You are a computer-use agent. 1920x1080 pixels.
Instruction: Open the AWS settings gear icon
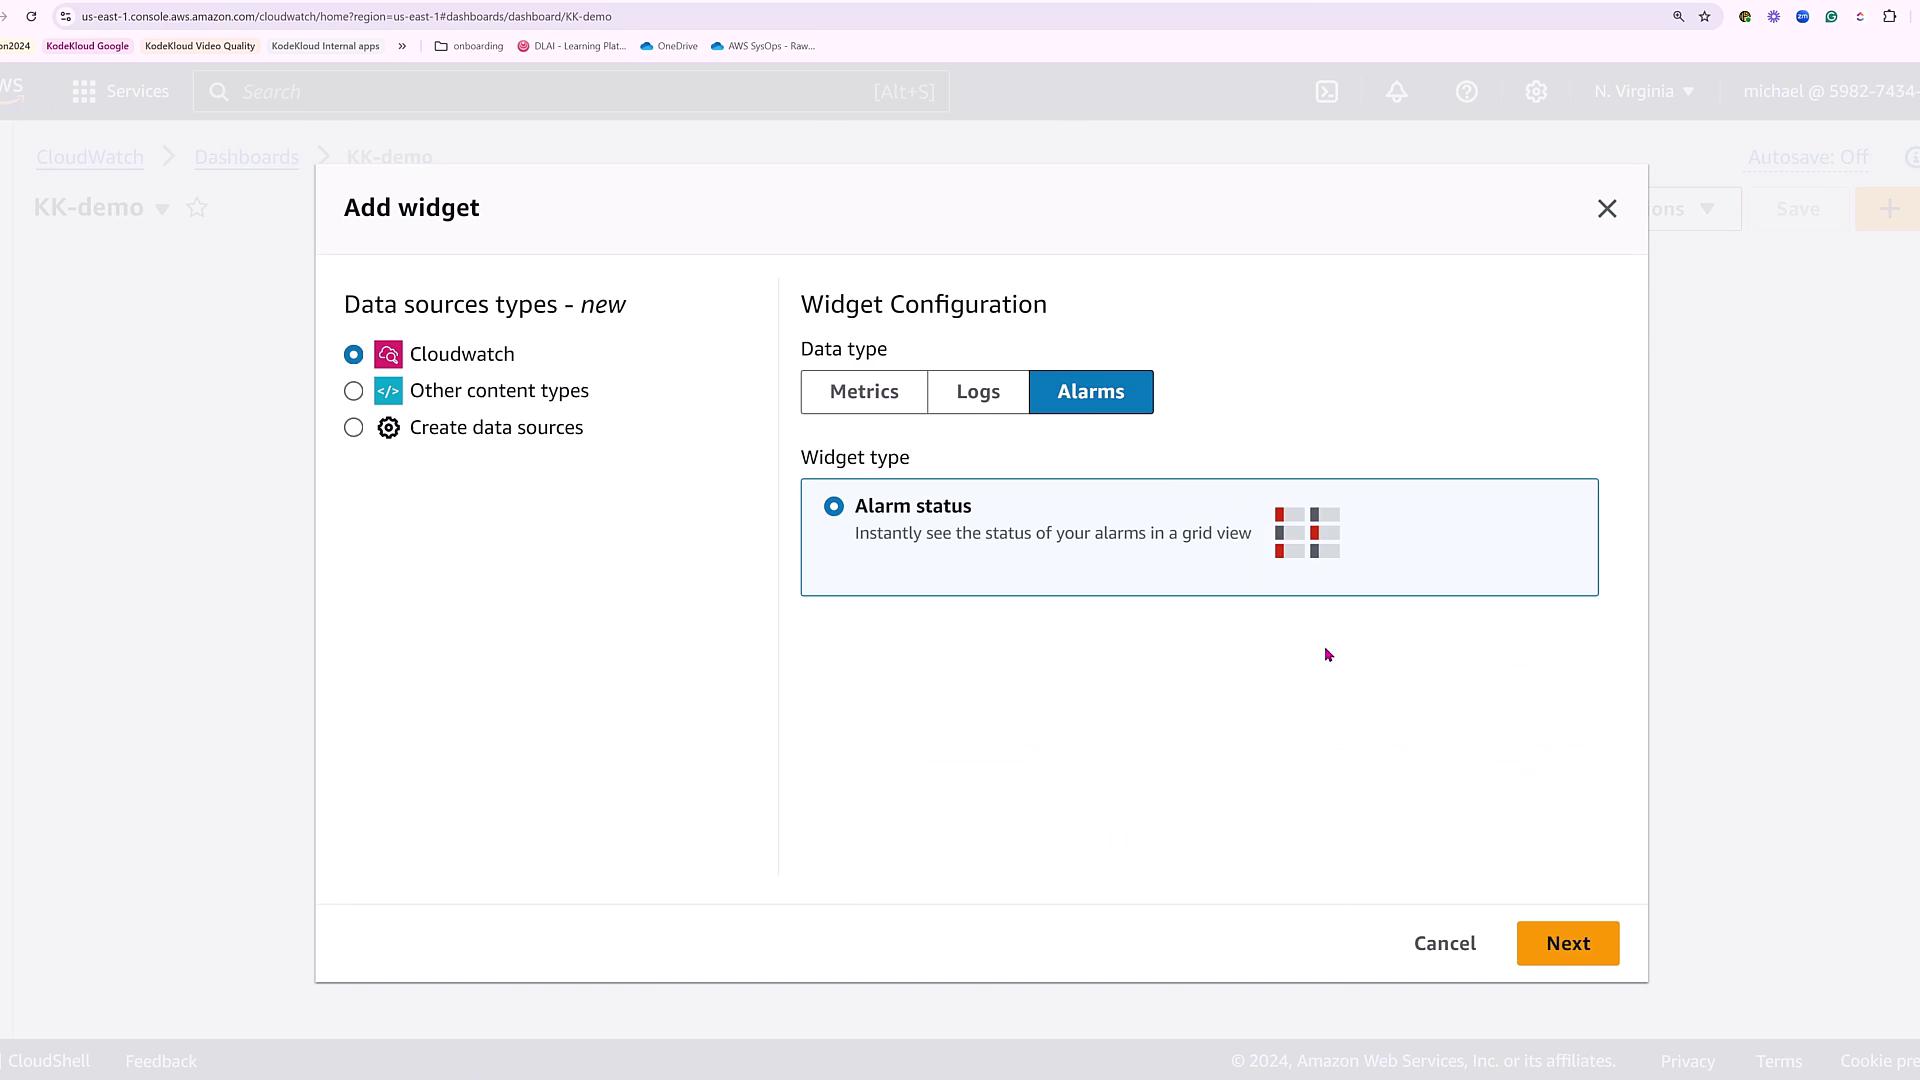pyautogui.click(x=1537, y=92)
